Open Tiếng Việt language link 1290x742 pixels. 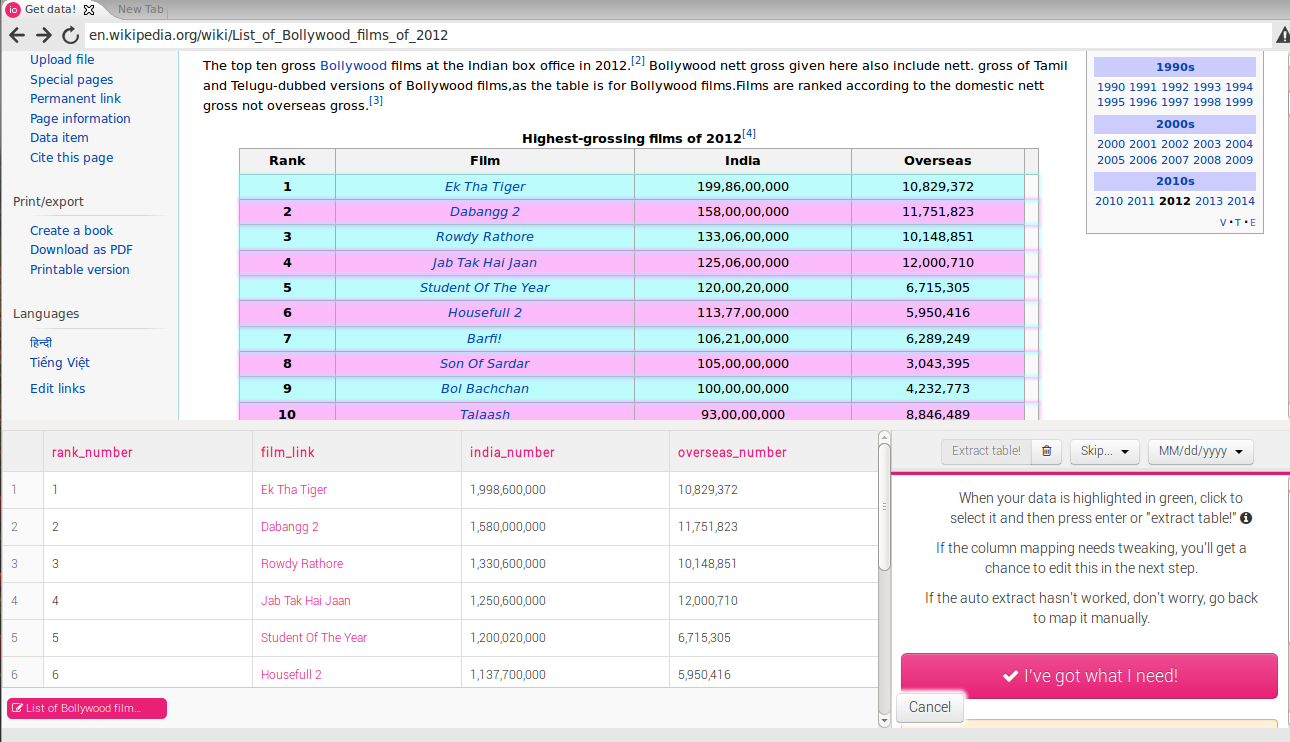point(60,362)
